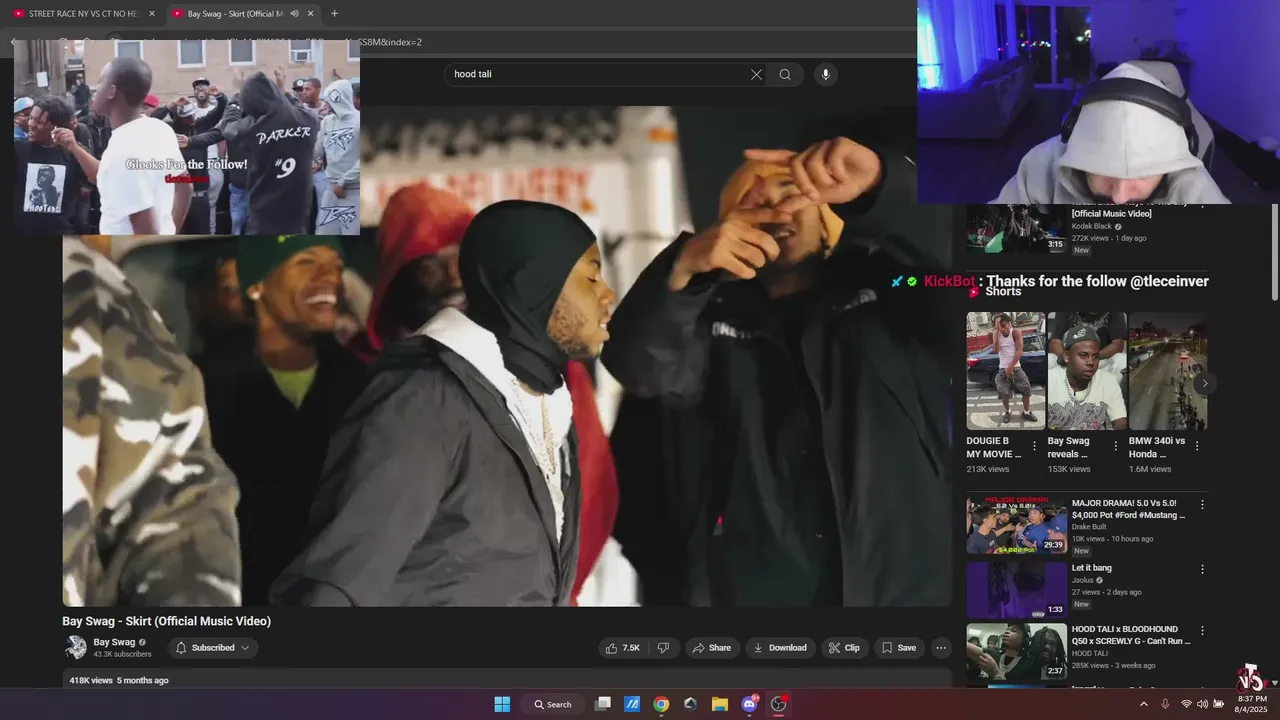Screen dimensions: 1280x720
Task: Open the blue taskbar app next to Task View
Action: [x=632, y=704]
